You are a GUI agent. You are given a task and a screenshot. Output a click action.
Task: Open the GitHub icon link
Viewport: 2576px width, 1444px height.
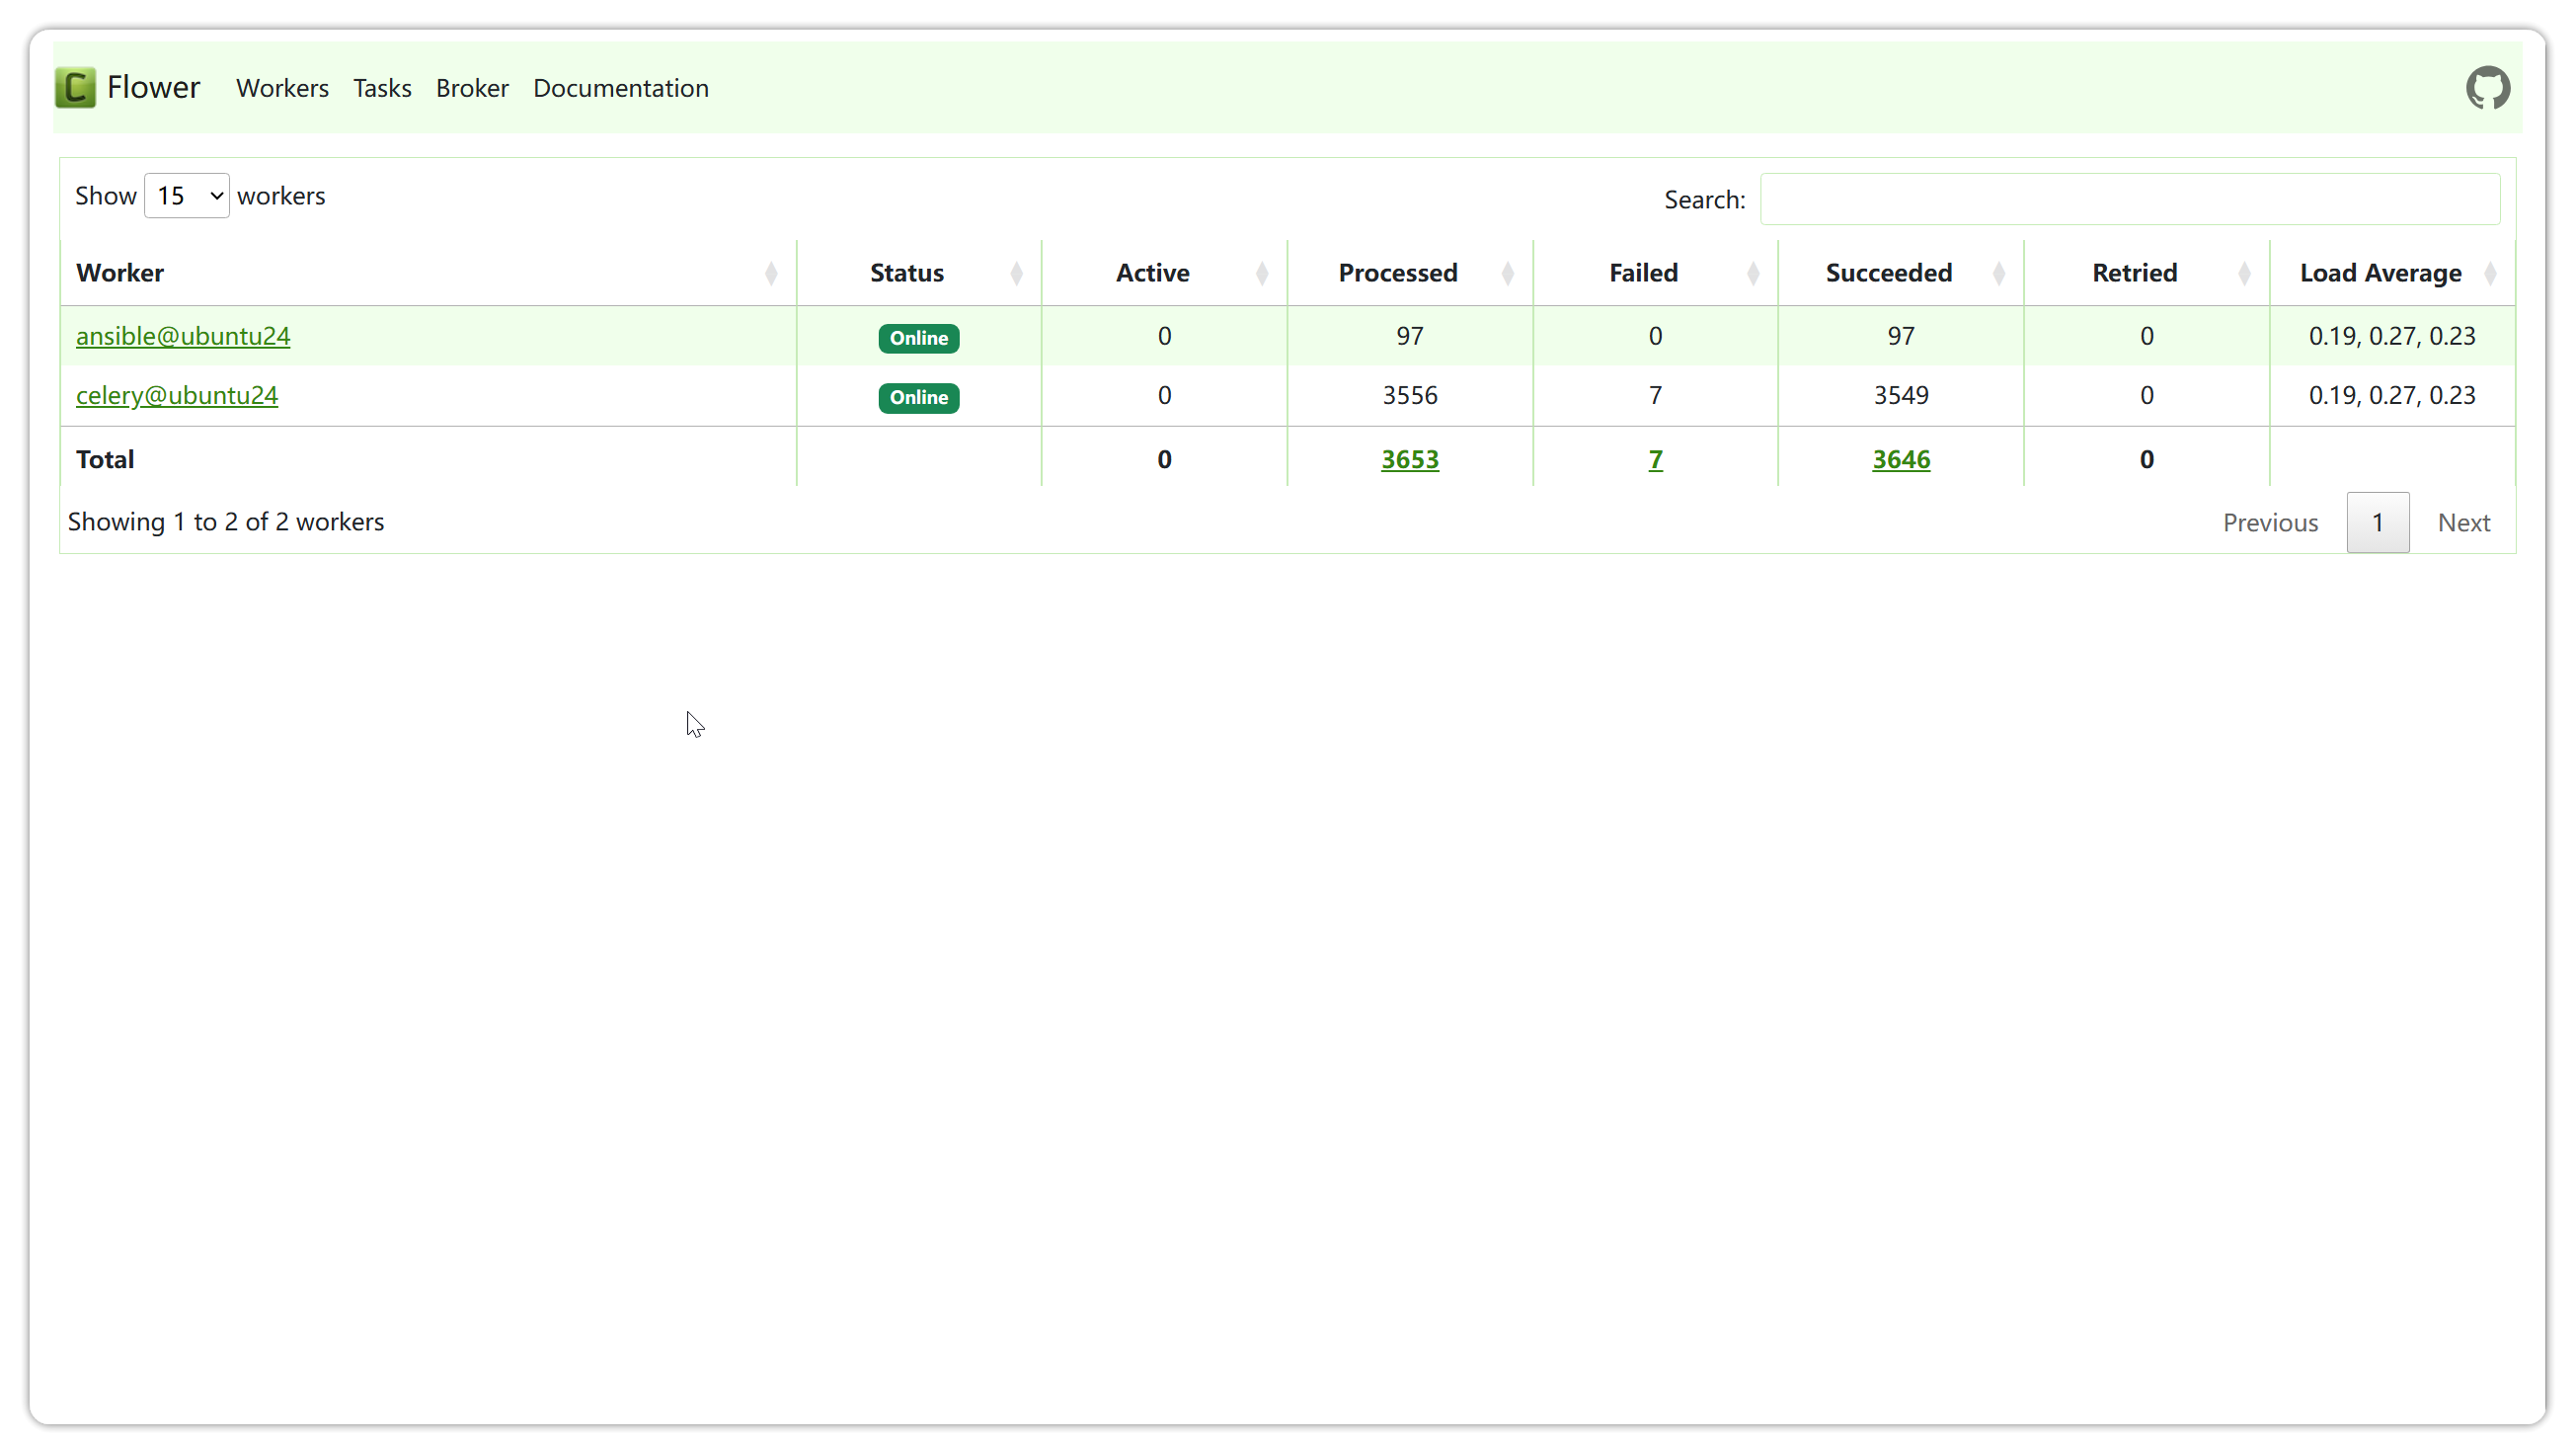click(2487, 88)
